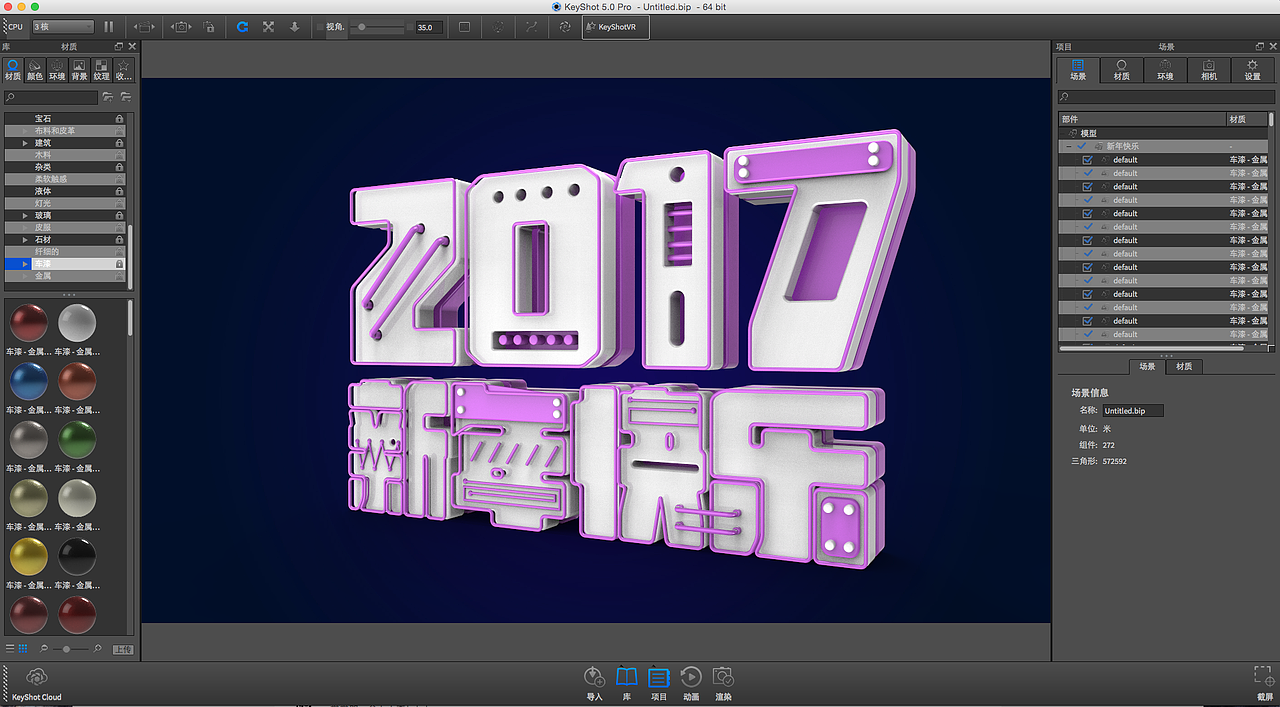Select the red car paint material sphere thumbnail
The width and height of the screenshot is (1280, 707).
click(28, 322)
